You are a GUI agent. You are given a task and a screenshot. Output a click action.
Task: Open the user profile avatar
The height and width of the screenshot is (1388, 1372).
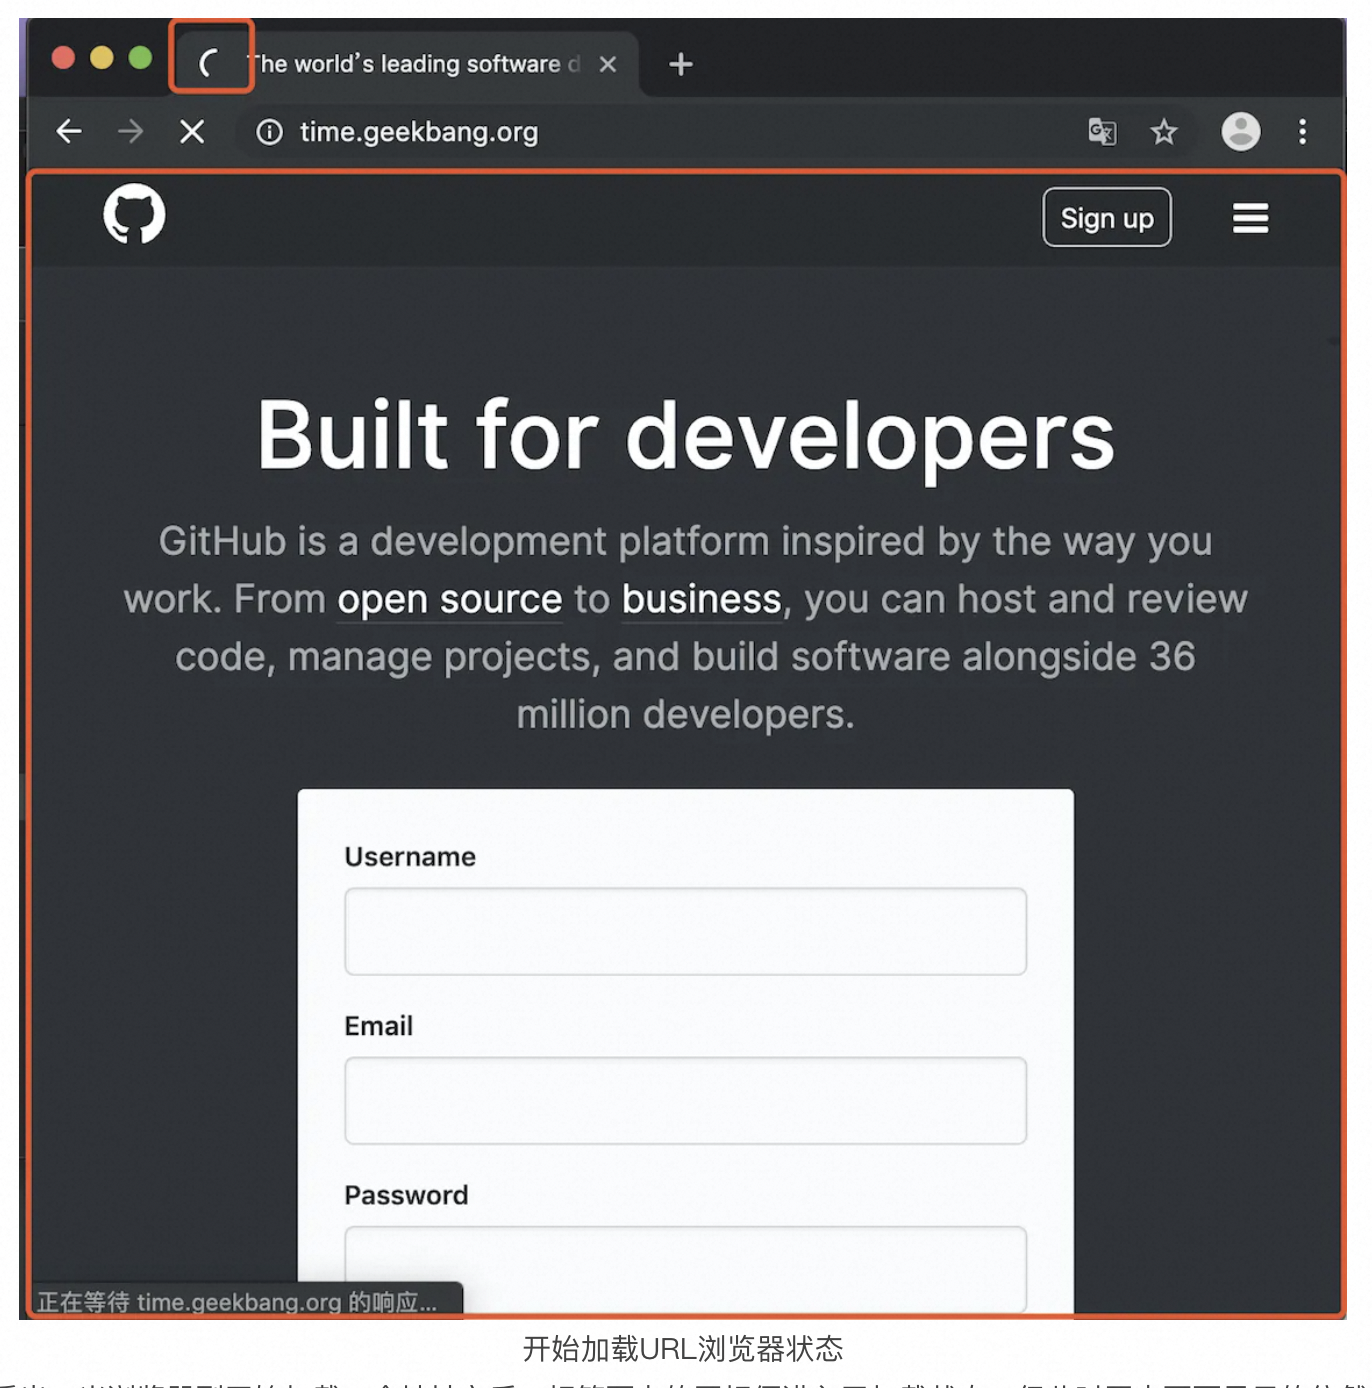pos(1241,131)
